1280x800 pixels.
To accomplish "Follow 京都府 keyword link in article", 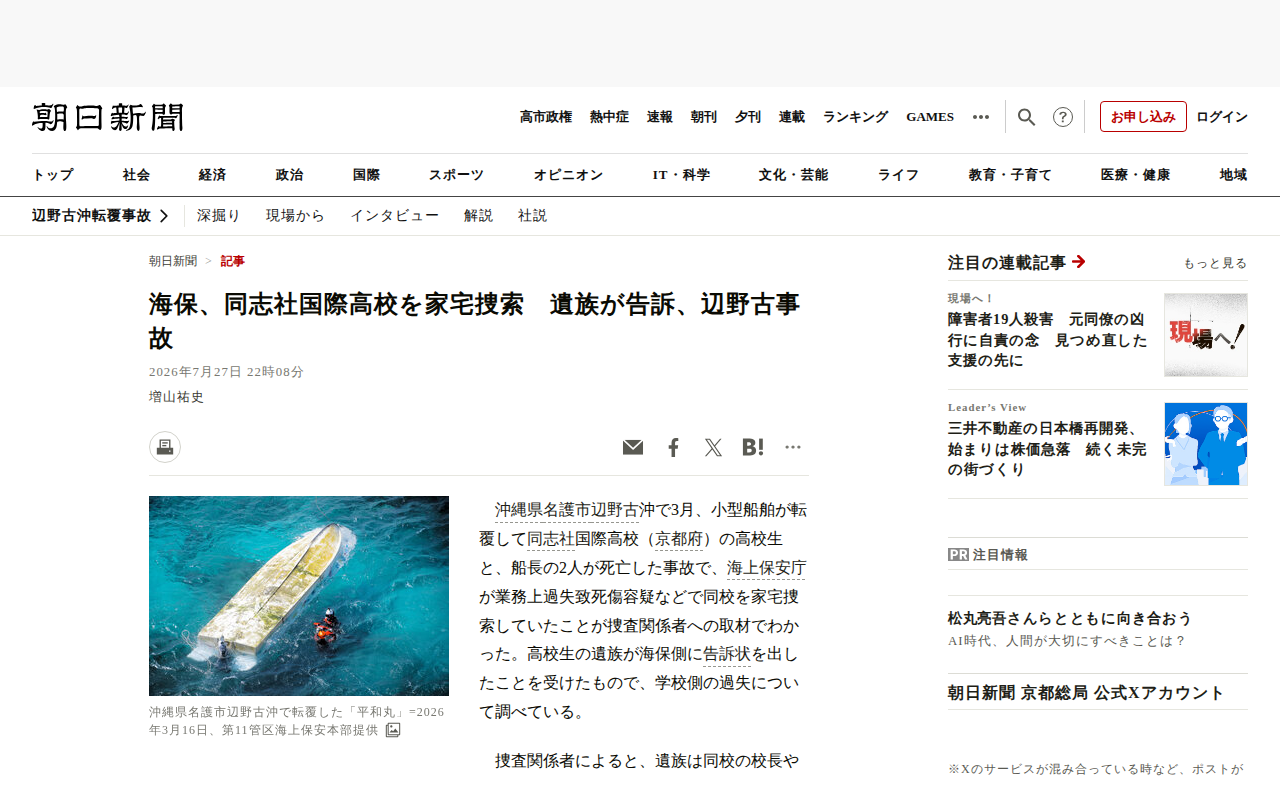I will coord(679,540).
